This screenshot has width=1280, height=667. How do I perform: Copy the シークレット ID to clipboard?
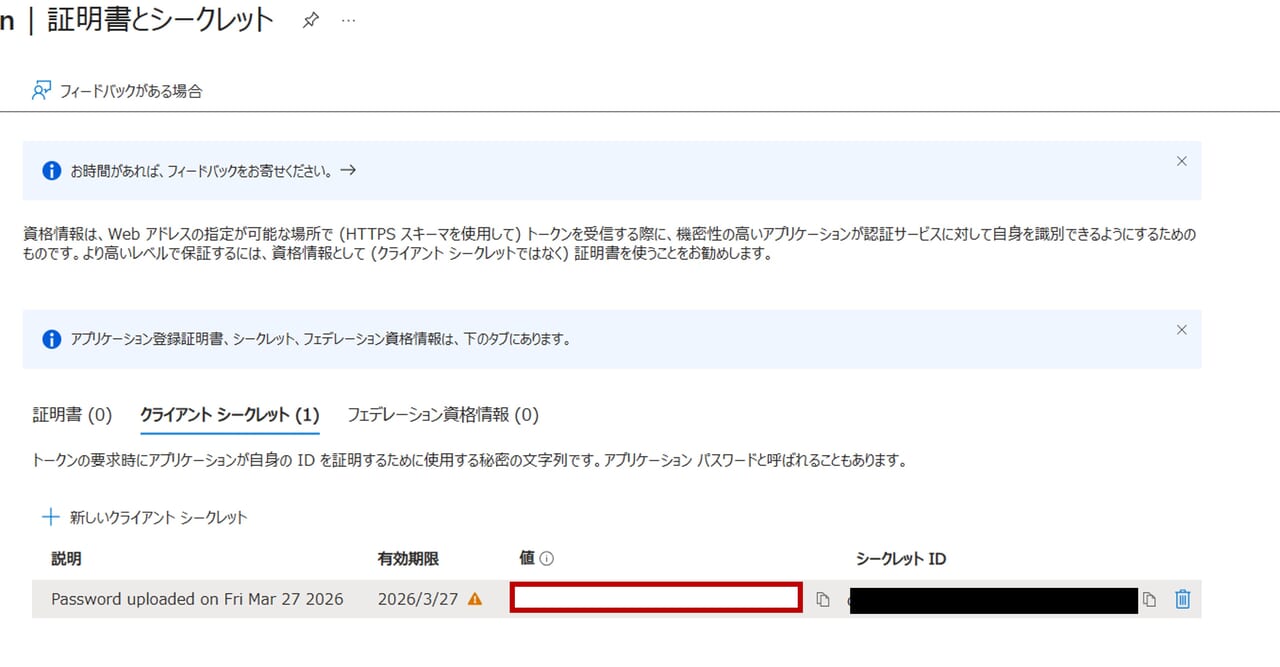coord(1150,600)
